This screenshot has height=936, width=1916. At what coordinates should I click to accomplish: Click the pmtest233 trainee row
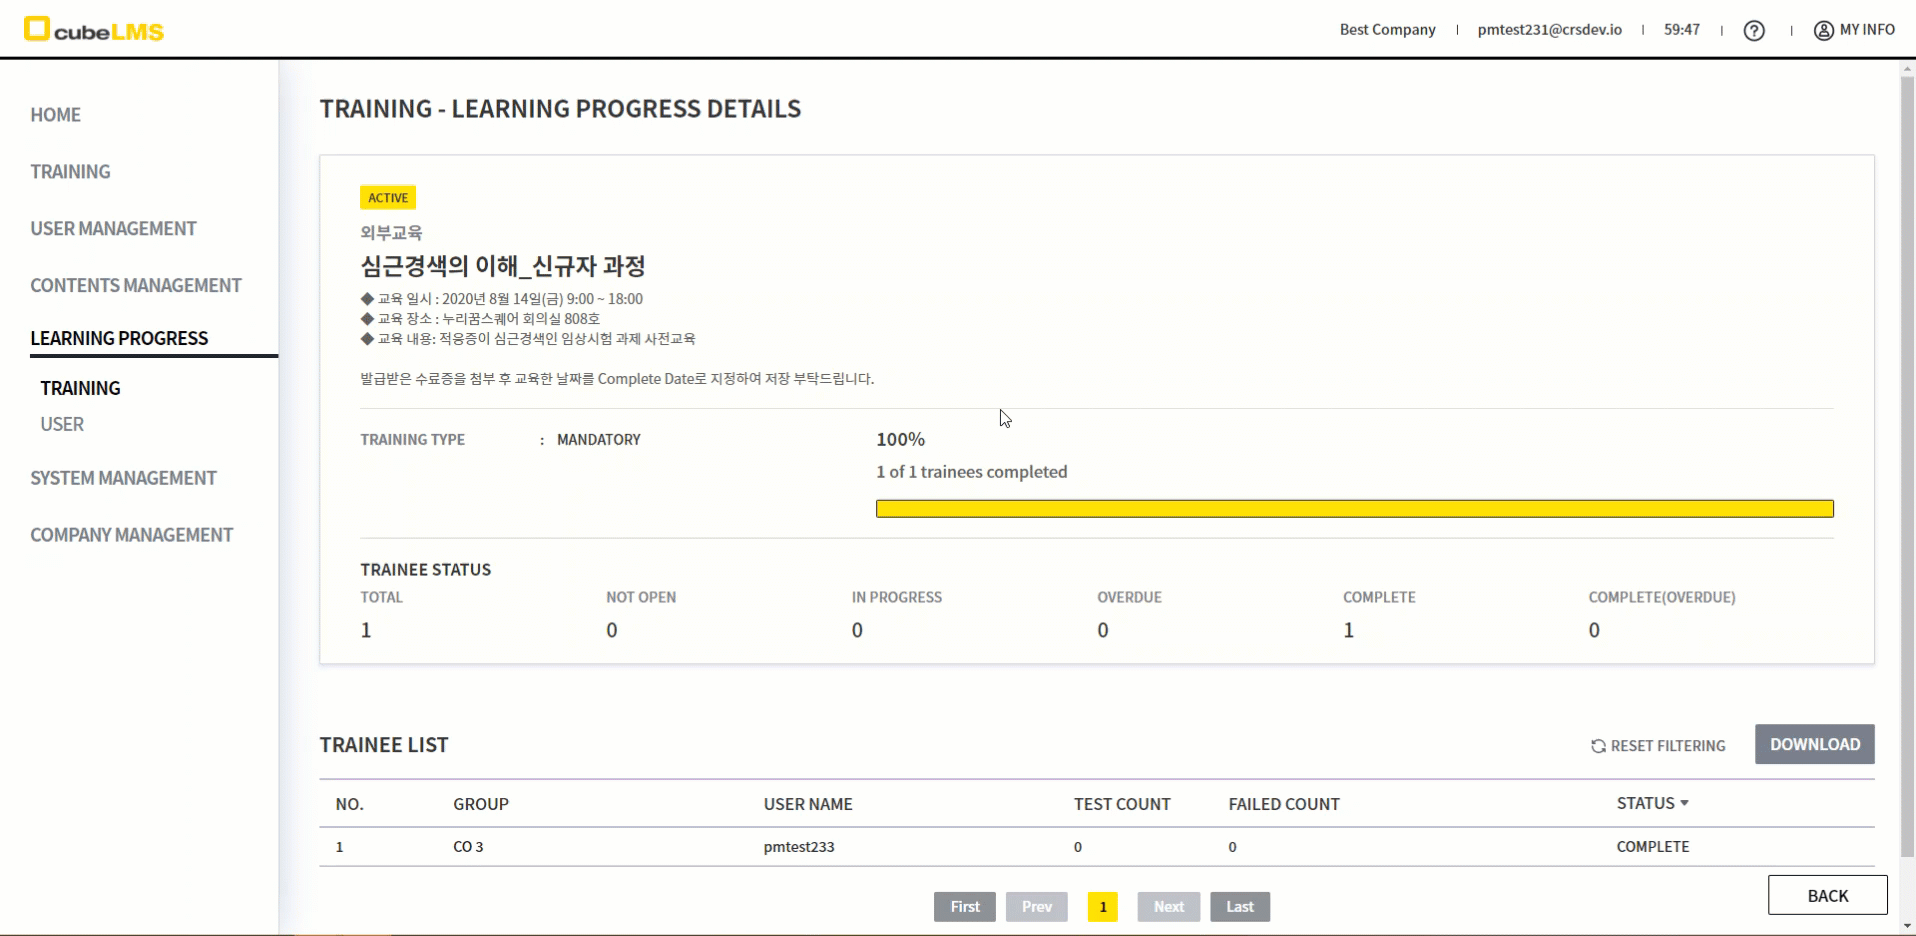click(x=798, y=847)
